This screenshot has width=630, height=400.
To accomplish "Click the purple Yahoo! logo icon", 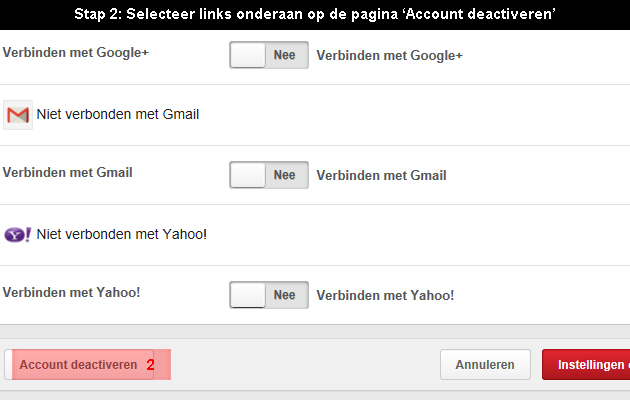I will click(x=17, y=235).
